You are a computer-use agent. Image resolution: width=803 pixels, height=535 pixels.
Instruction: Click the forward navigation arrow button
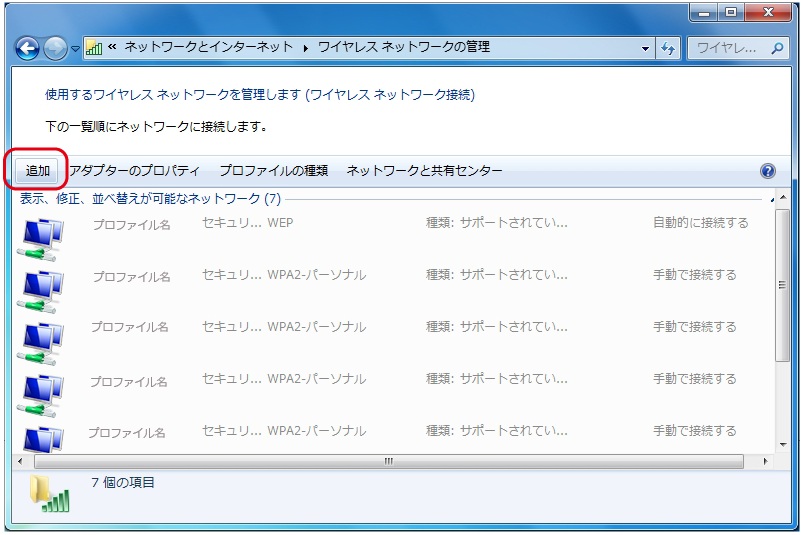click(x=55, y=47)
